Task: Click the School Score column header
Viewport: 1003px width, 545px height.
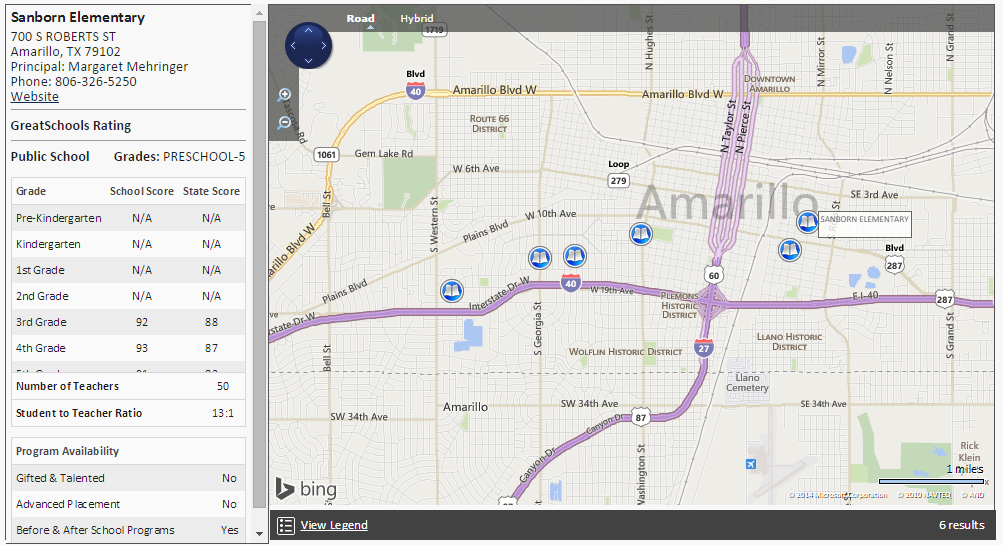Action: pyautogui.click(x=141, y=191)
